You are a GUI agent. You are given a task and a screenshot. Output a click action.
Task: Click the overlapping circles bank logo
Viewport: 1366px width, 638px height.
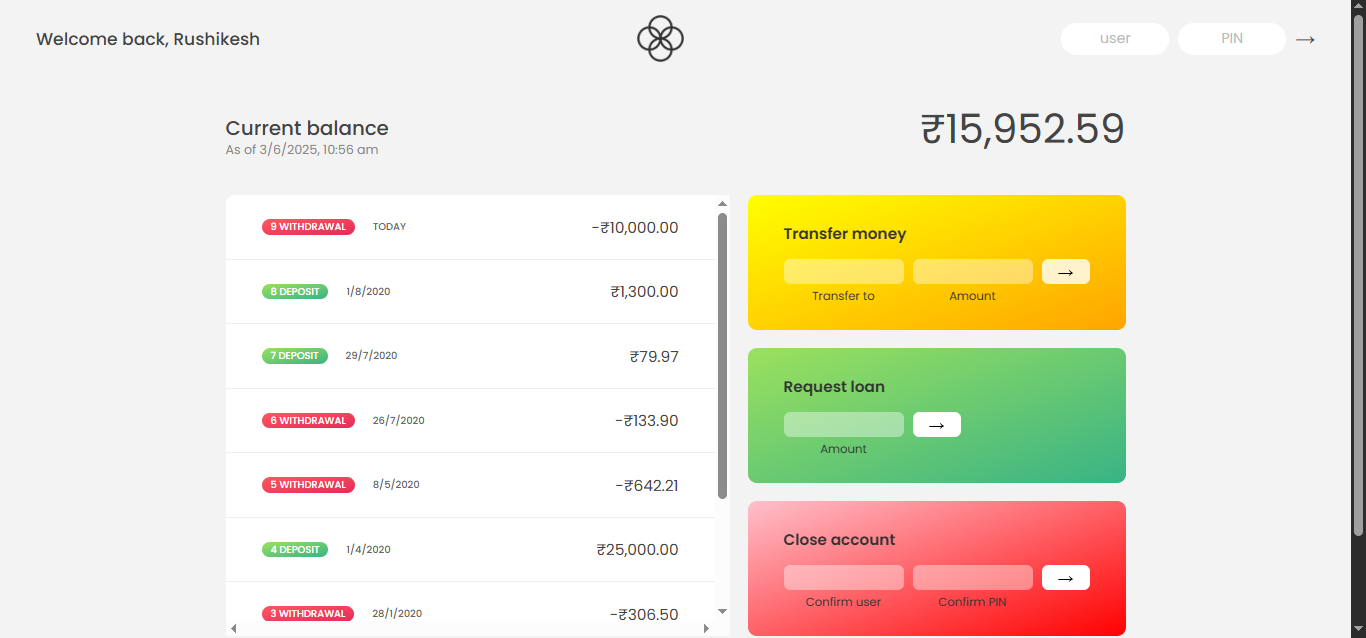pyautogui.click(x=660, y=39)
